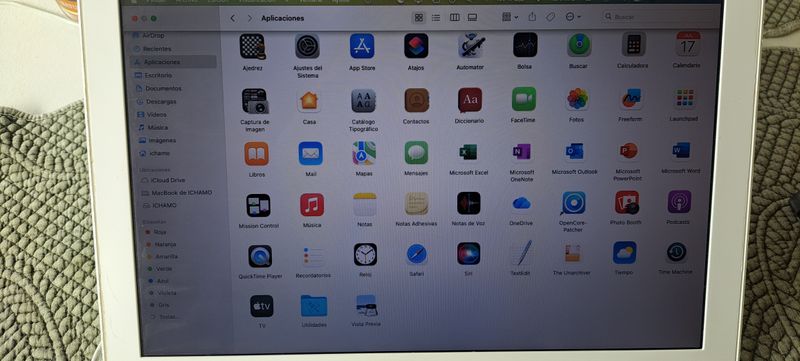800x361 pixels.
Task: Open the Mail app icon
Action: [x=310, y=153]
